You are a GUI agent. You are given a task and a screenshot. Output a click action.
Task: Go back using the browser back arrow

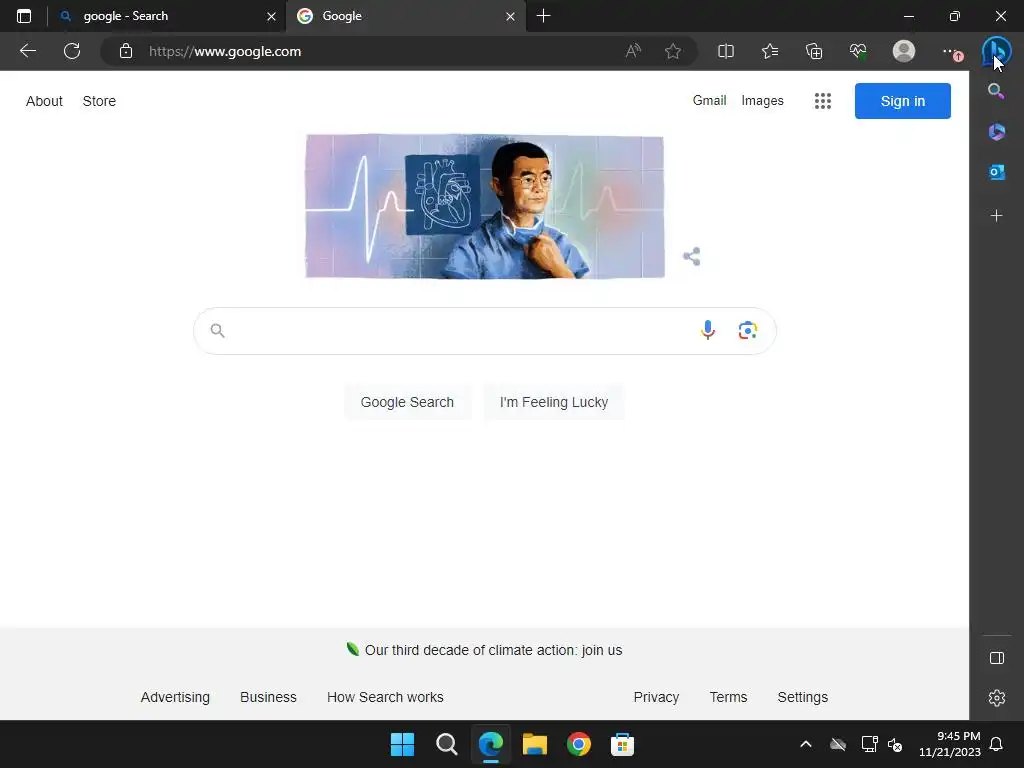(27, 51)
